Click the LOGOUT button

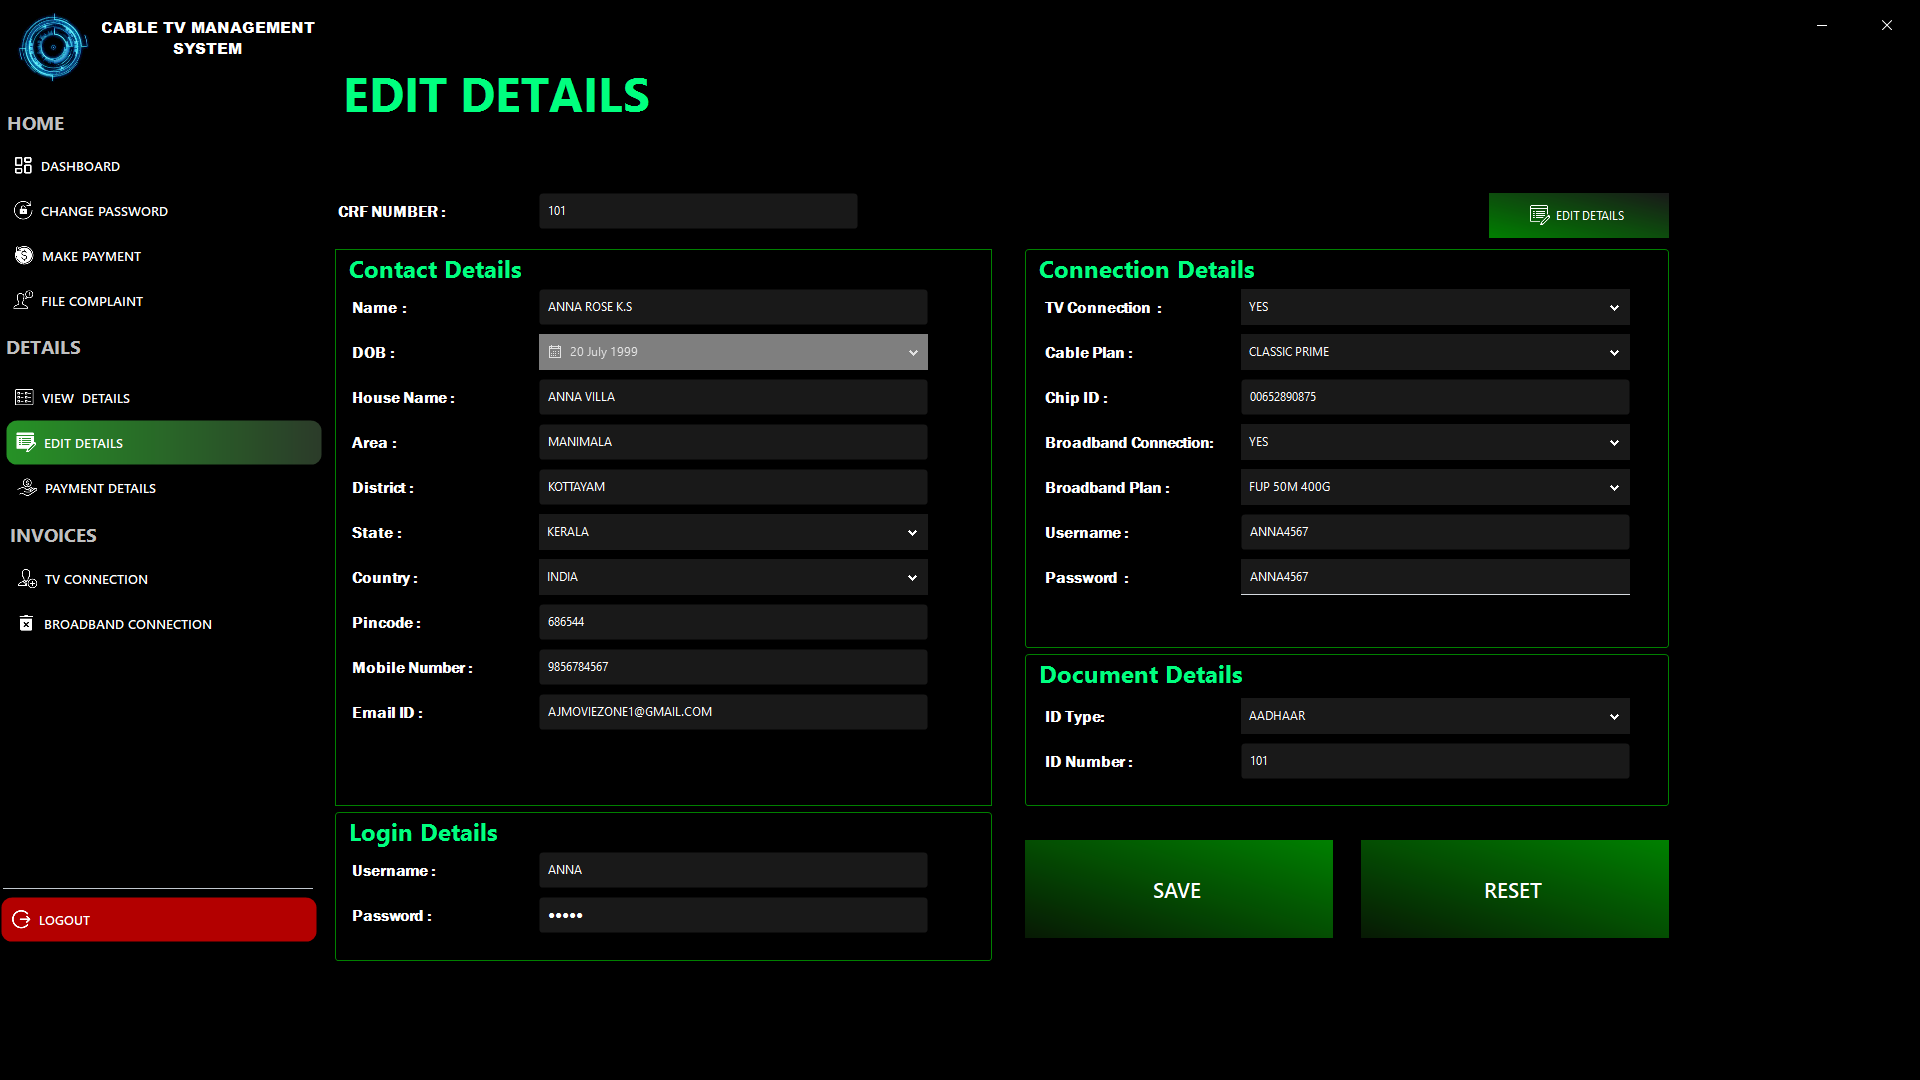pos(158,919)
